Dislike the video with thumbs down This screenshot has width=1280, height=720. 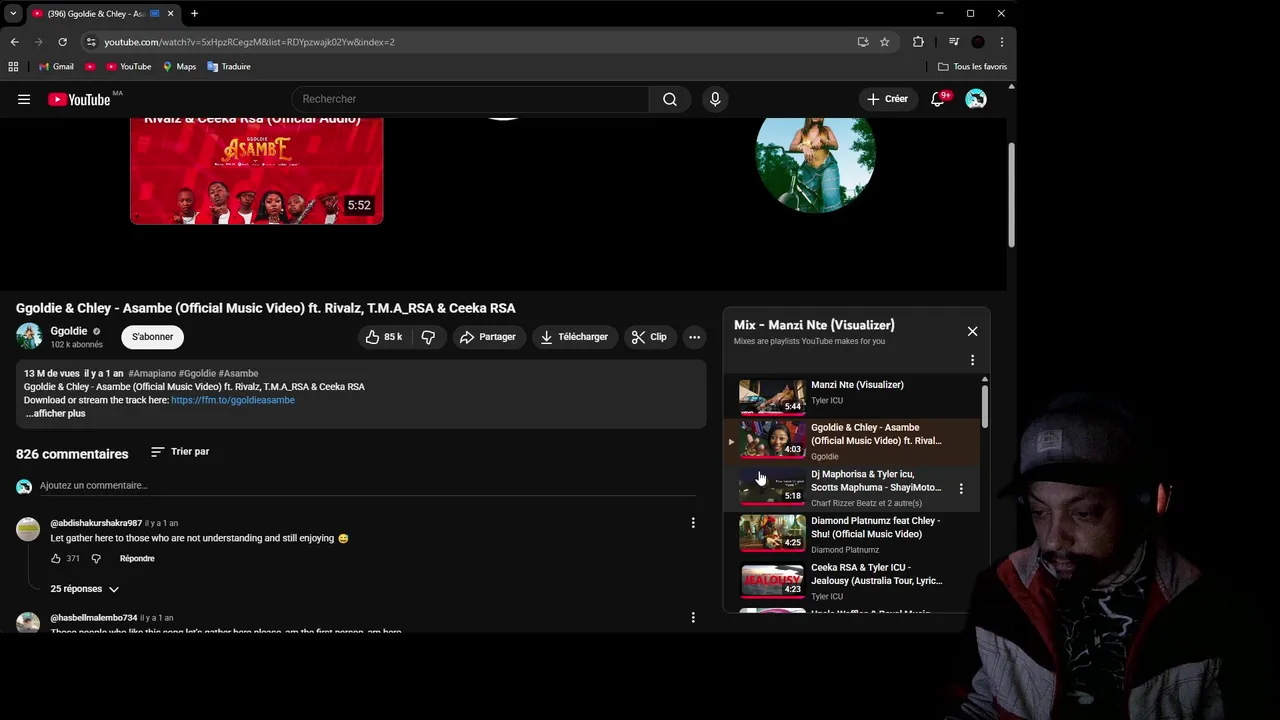pos(428,337)
